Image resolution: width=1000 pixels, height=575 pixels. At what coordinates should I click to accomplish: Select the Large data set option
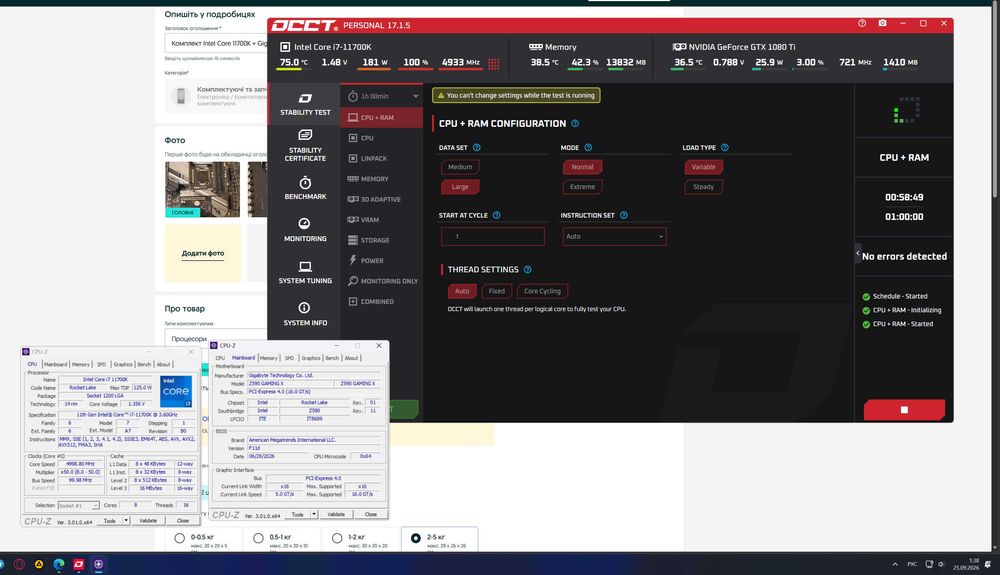click(x=460, y=187)
